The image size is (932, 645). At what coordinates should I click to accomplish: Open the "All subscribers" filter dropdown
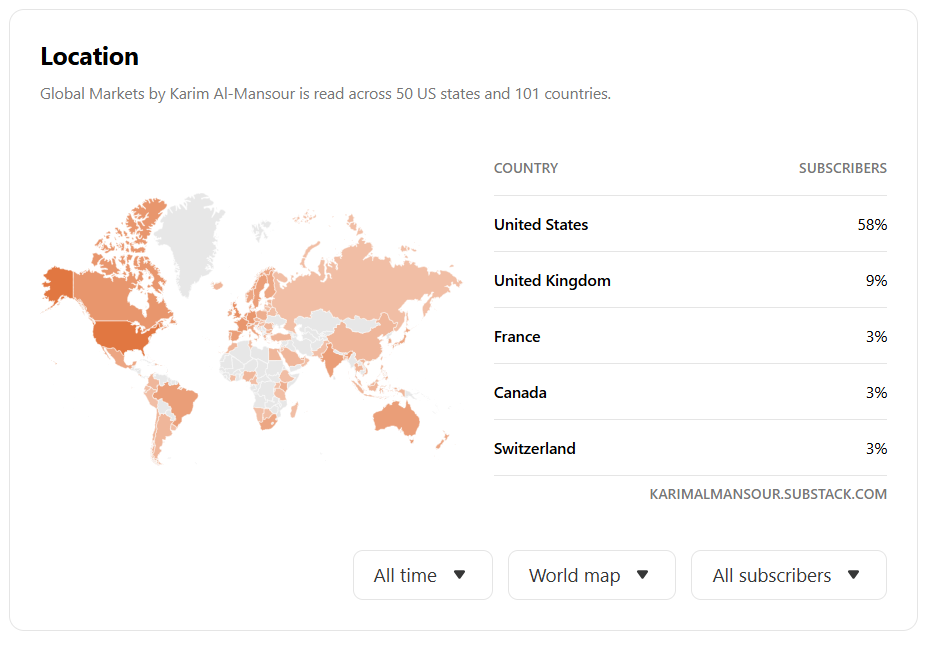788,575
